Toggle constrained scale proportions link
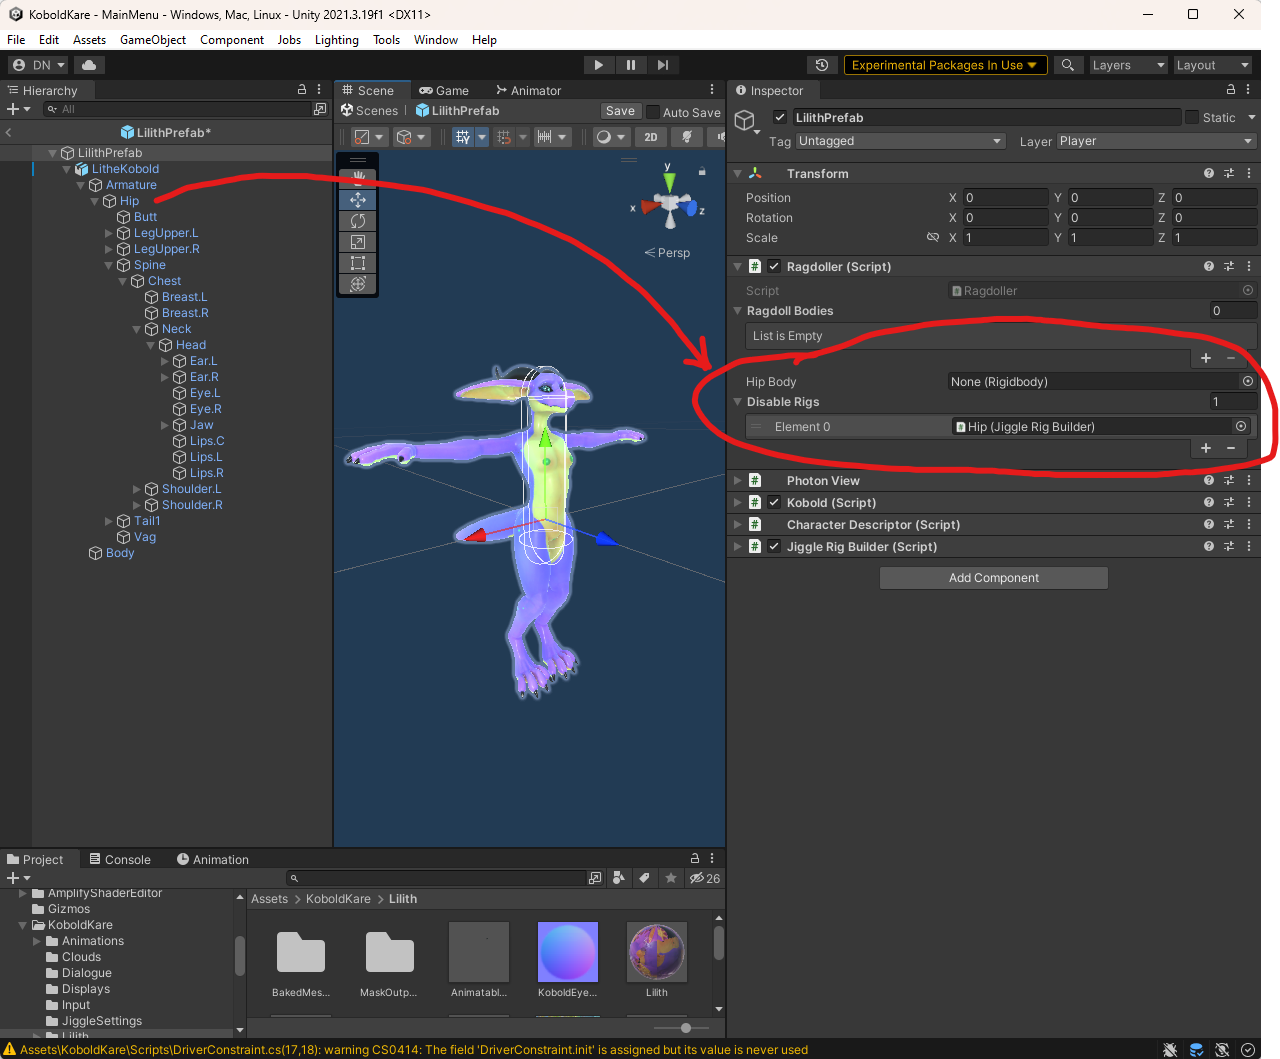 (x=933, y=238)
